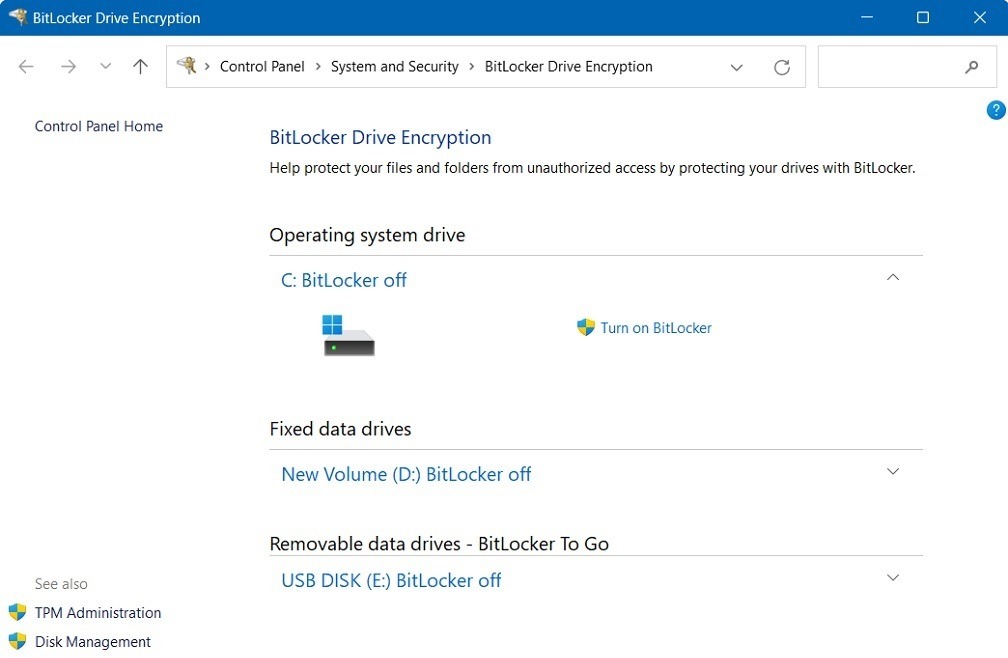
Task: Go to System and Security via breadcrumb
Action: tap(394, 66)
